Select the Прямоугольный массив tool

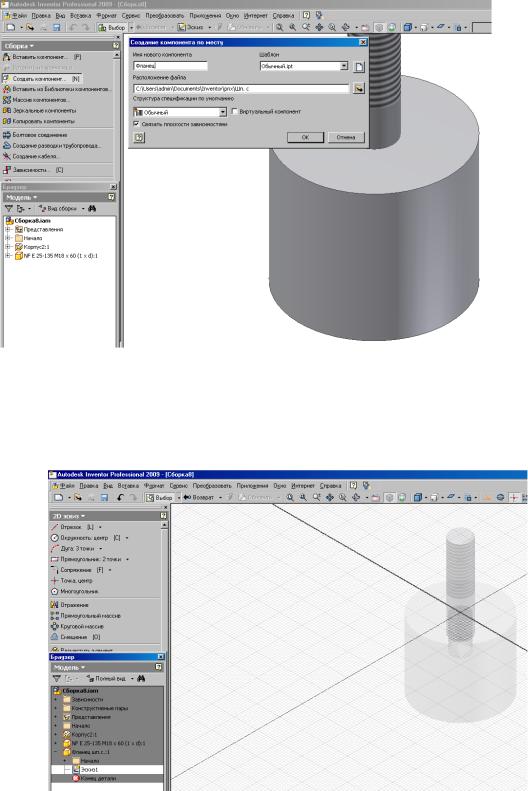[85, 615]
